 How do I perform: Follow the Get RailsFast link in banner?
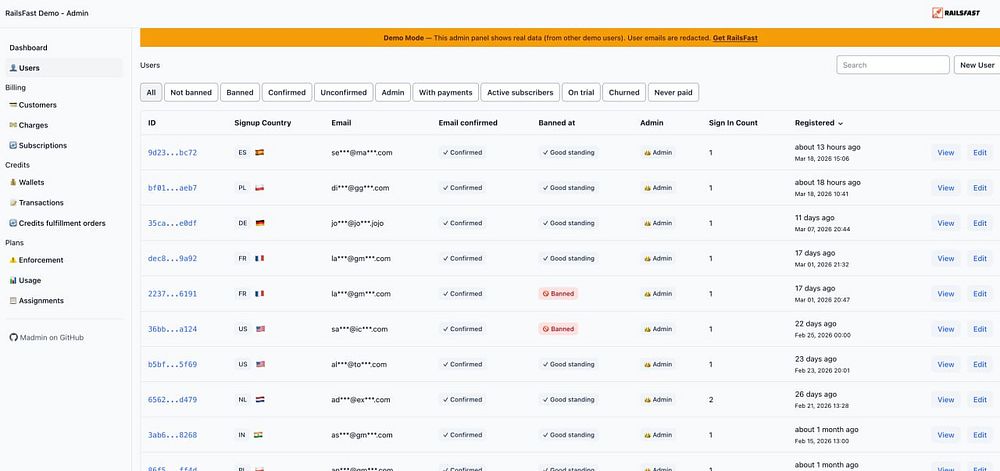735,38
